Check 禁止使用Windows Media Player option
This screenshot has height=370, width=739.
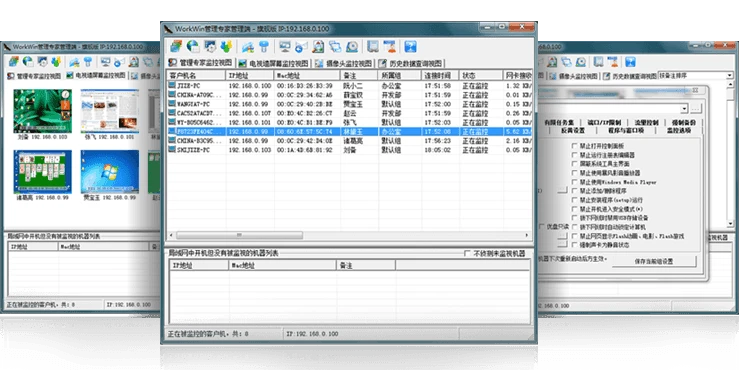[575, 182]
